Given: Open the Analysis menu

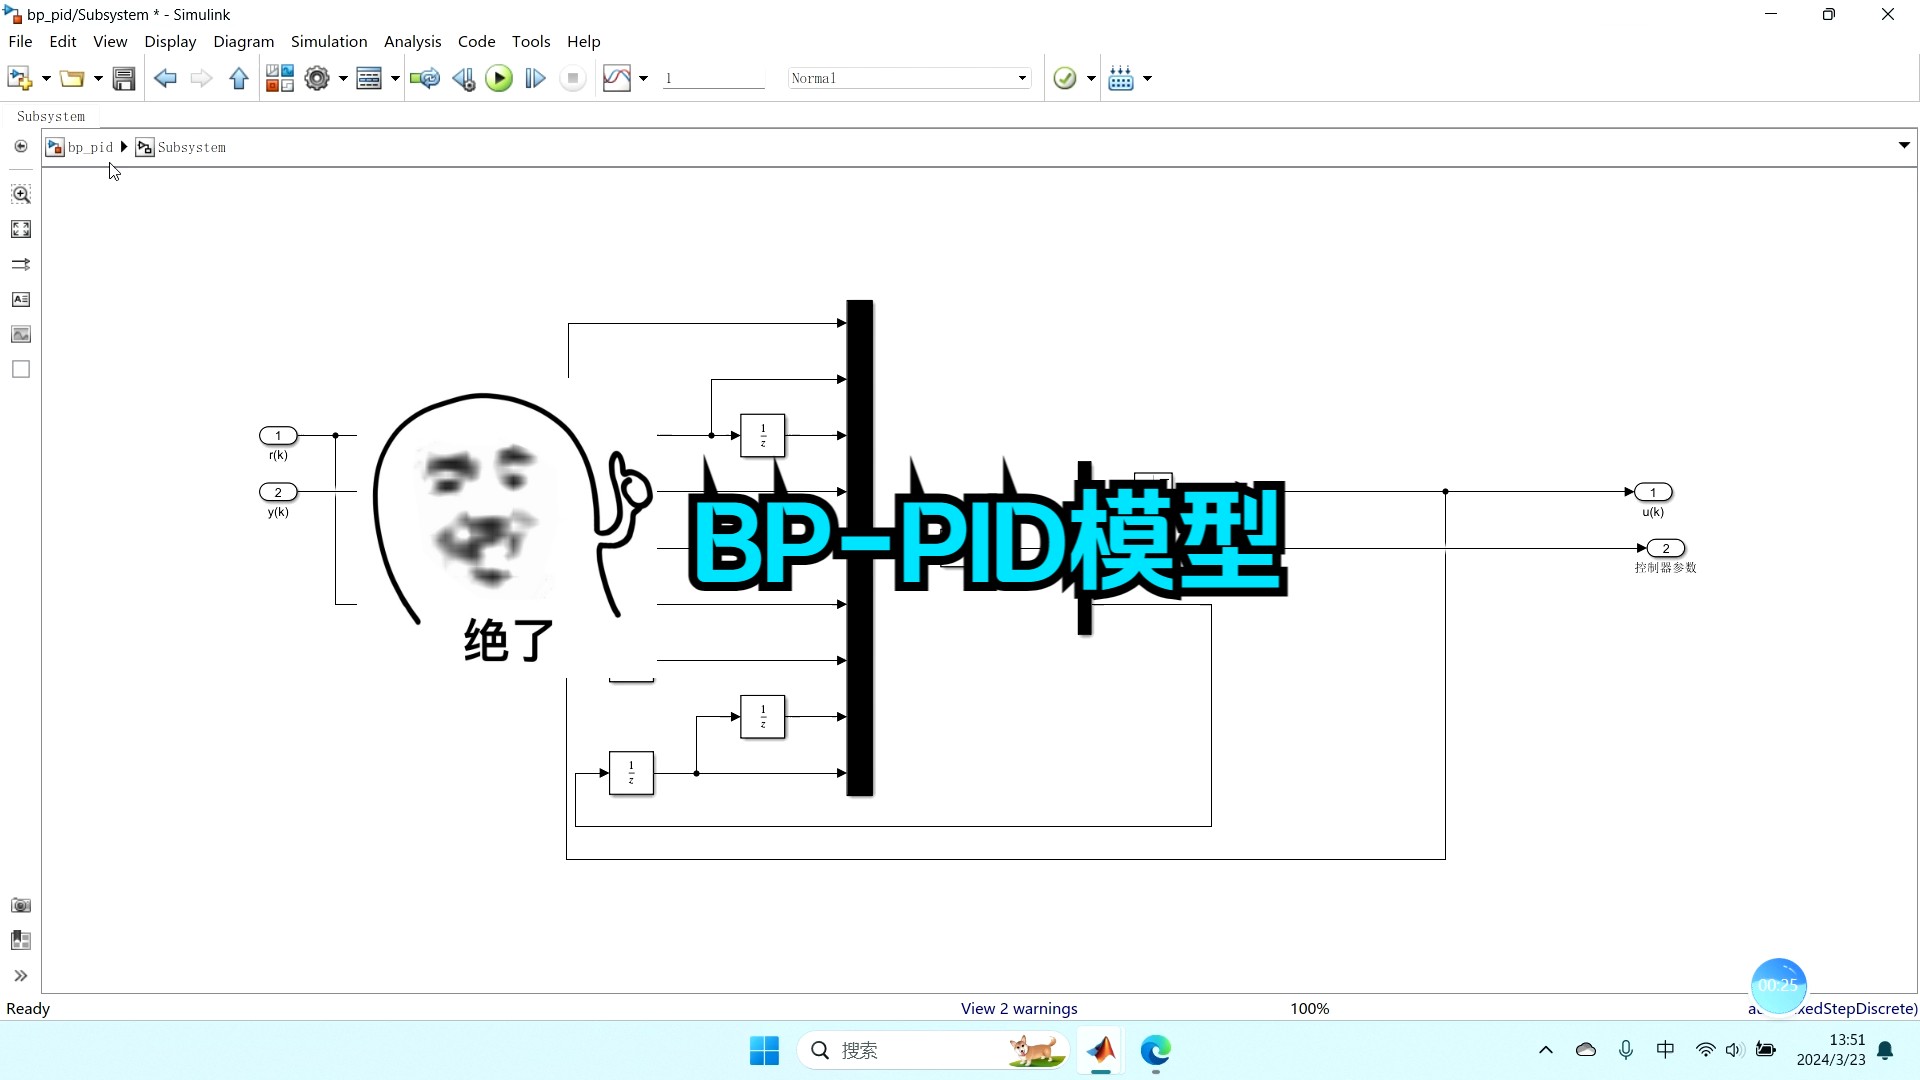Looking at the screenshot, I should point(412,41).
